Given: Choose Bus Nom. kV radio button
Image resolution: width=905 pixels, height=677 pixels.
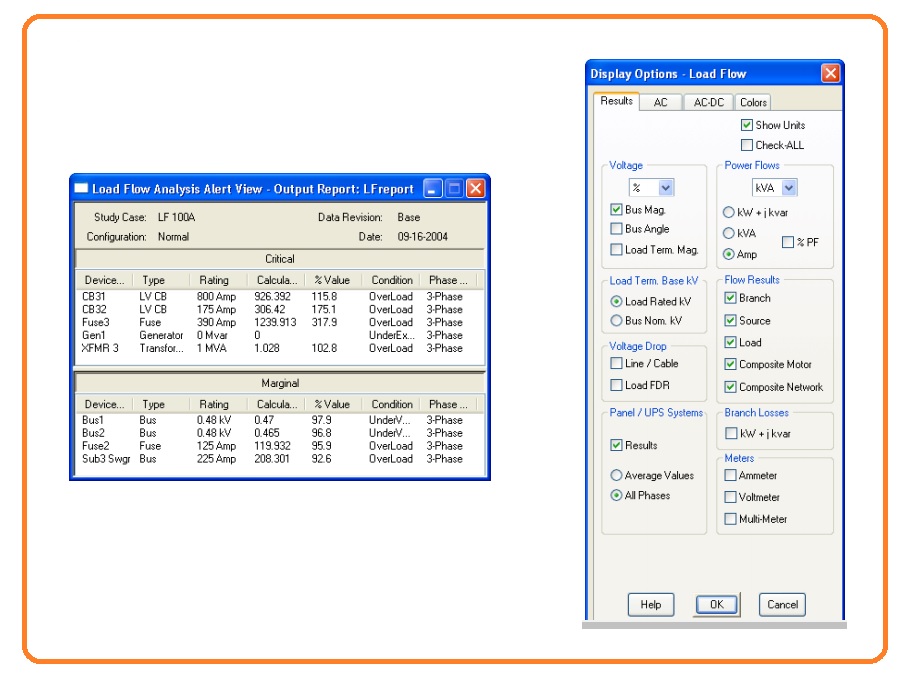Looking at the screenshot, I should click(616, 320).
